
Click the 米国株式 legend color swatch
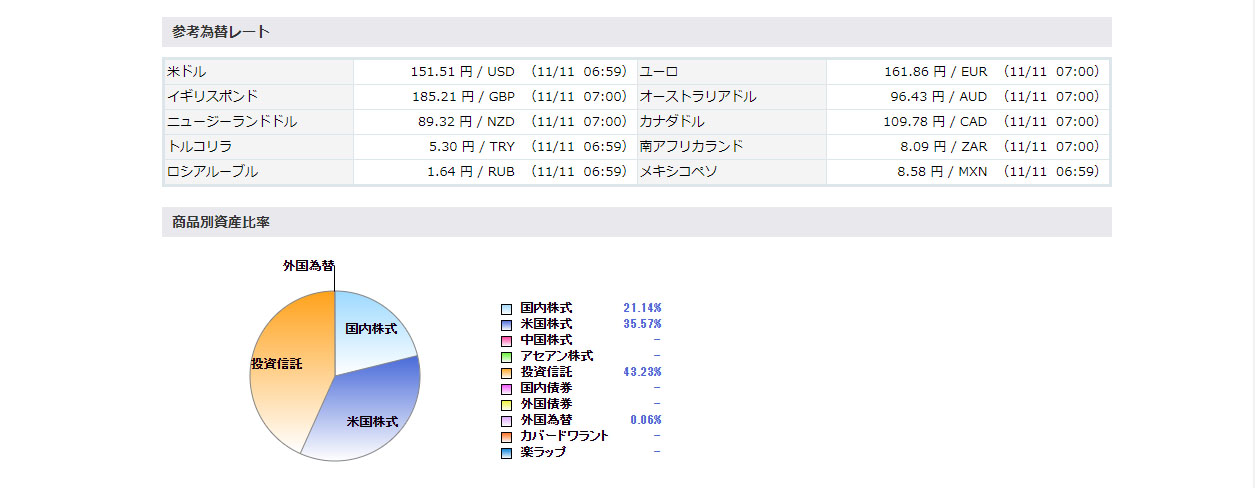pyautogui.click(x=507, y=325)
